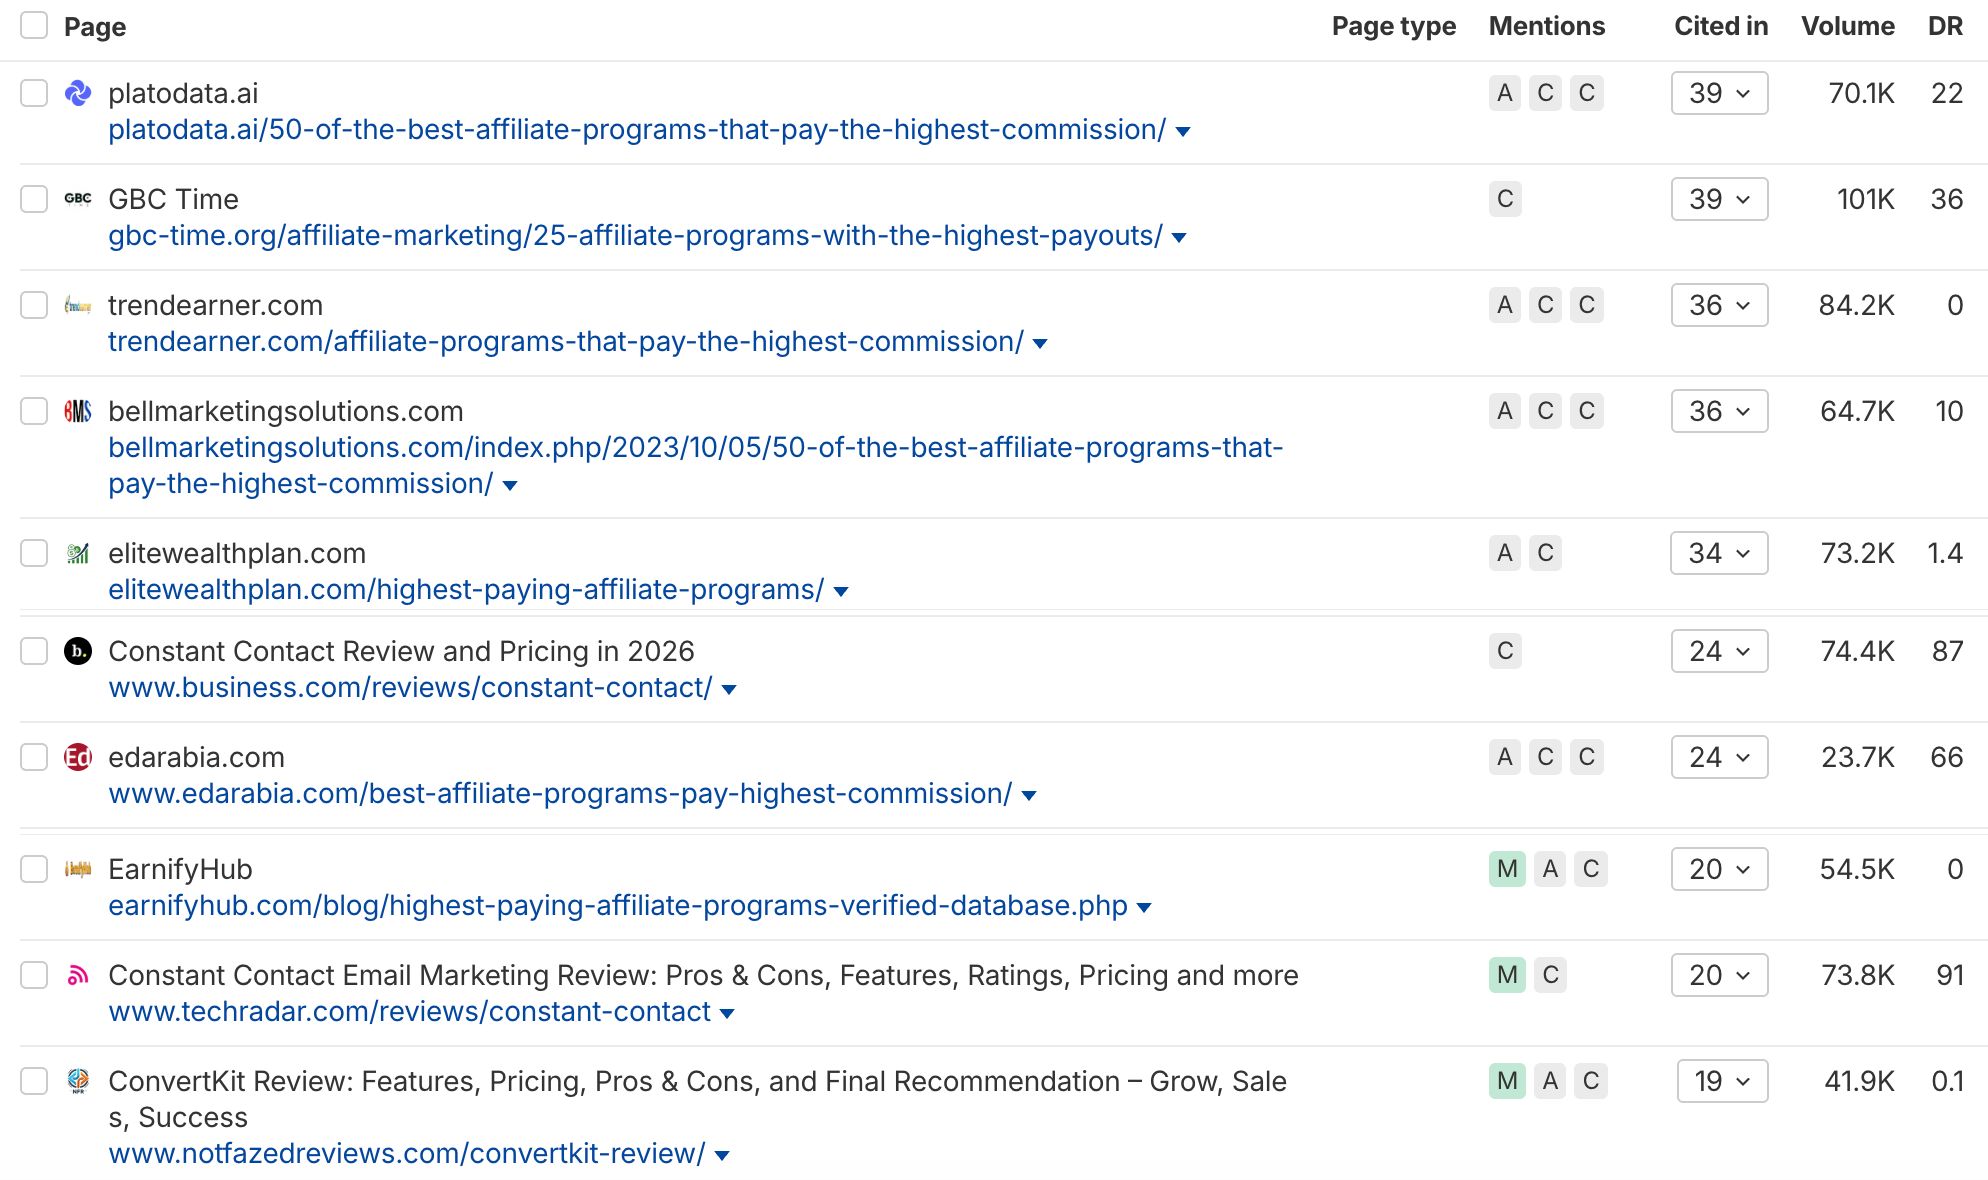Check the checkbox for the GBC Time row
This screenshot has height=1180, width=1988.
point(34,198)
